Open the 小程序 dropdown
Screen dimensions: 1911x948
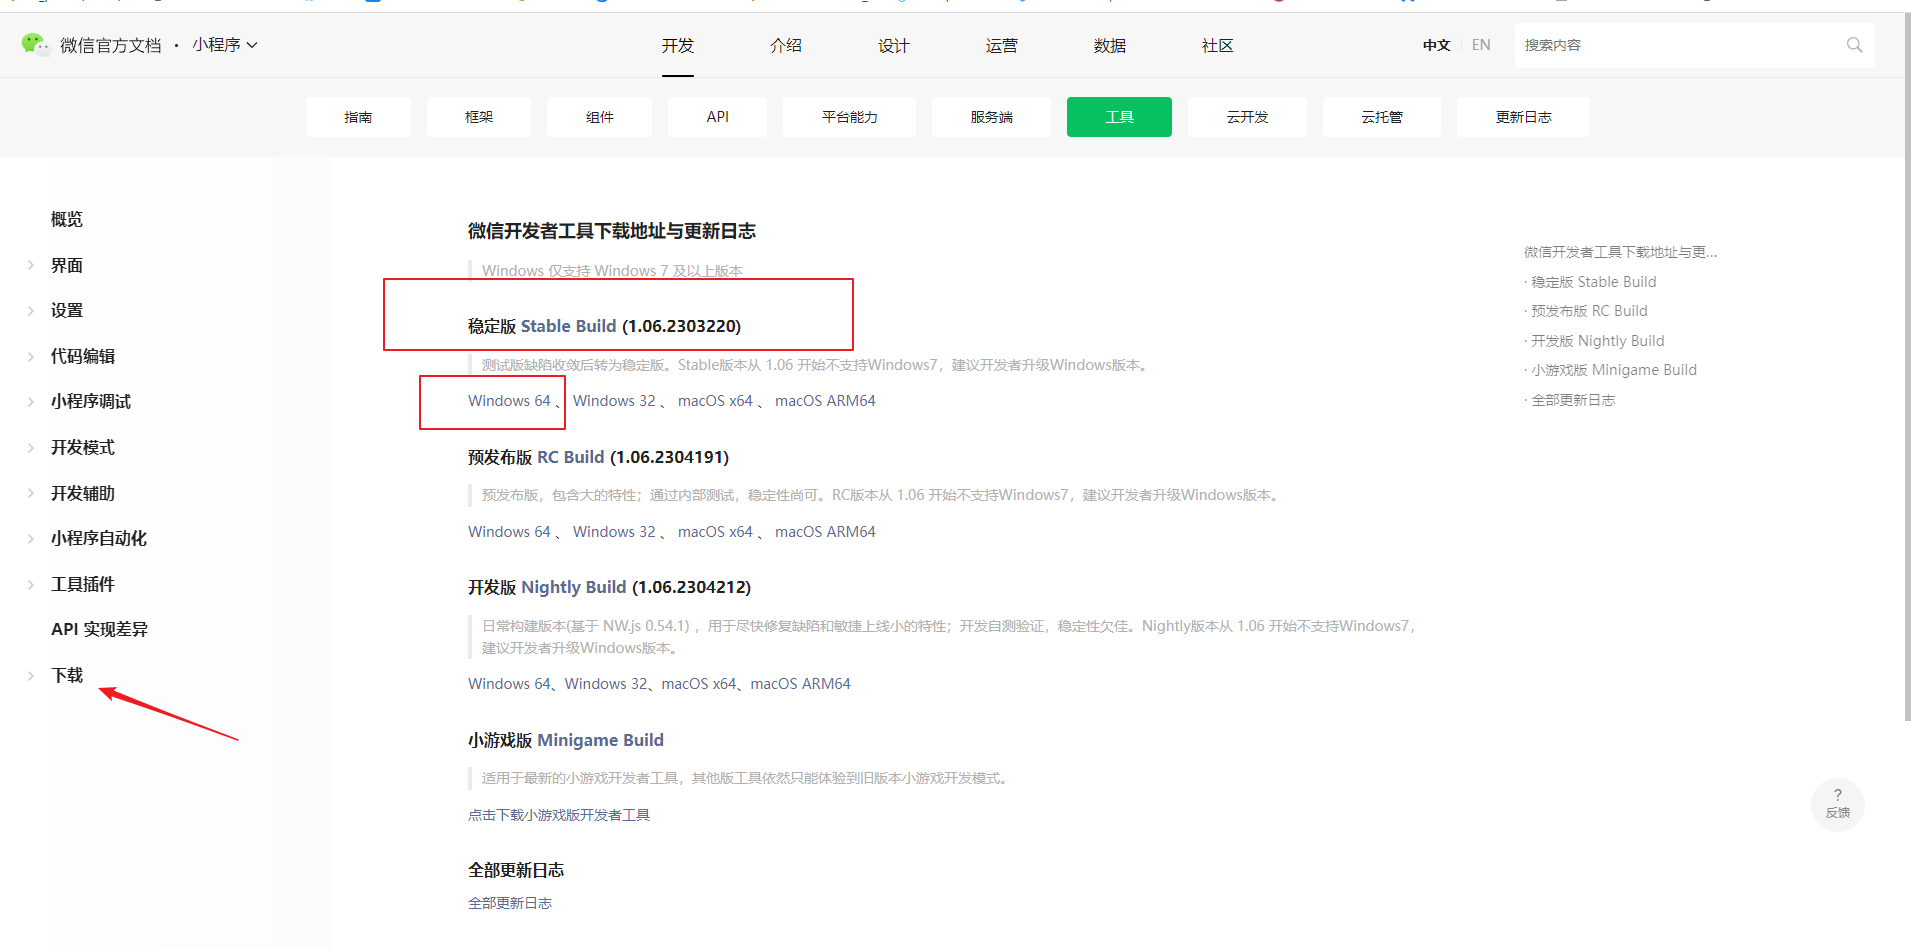coord(225,45)
